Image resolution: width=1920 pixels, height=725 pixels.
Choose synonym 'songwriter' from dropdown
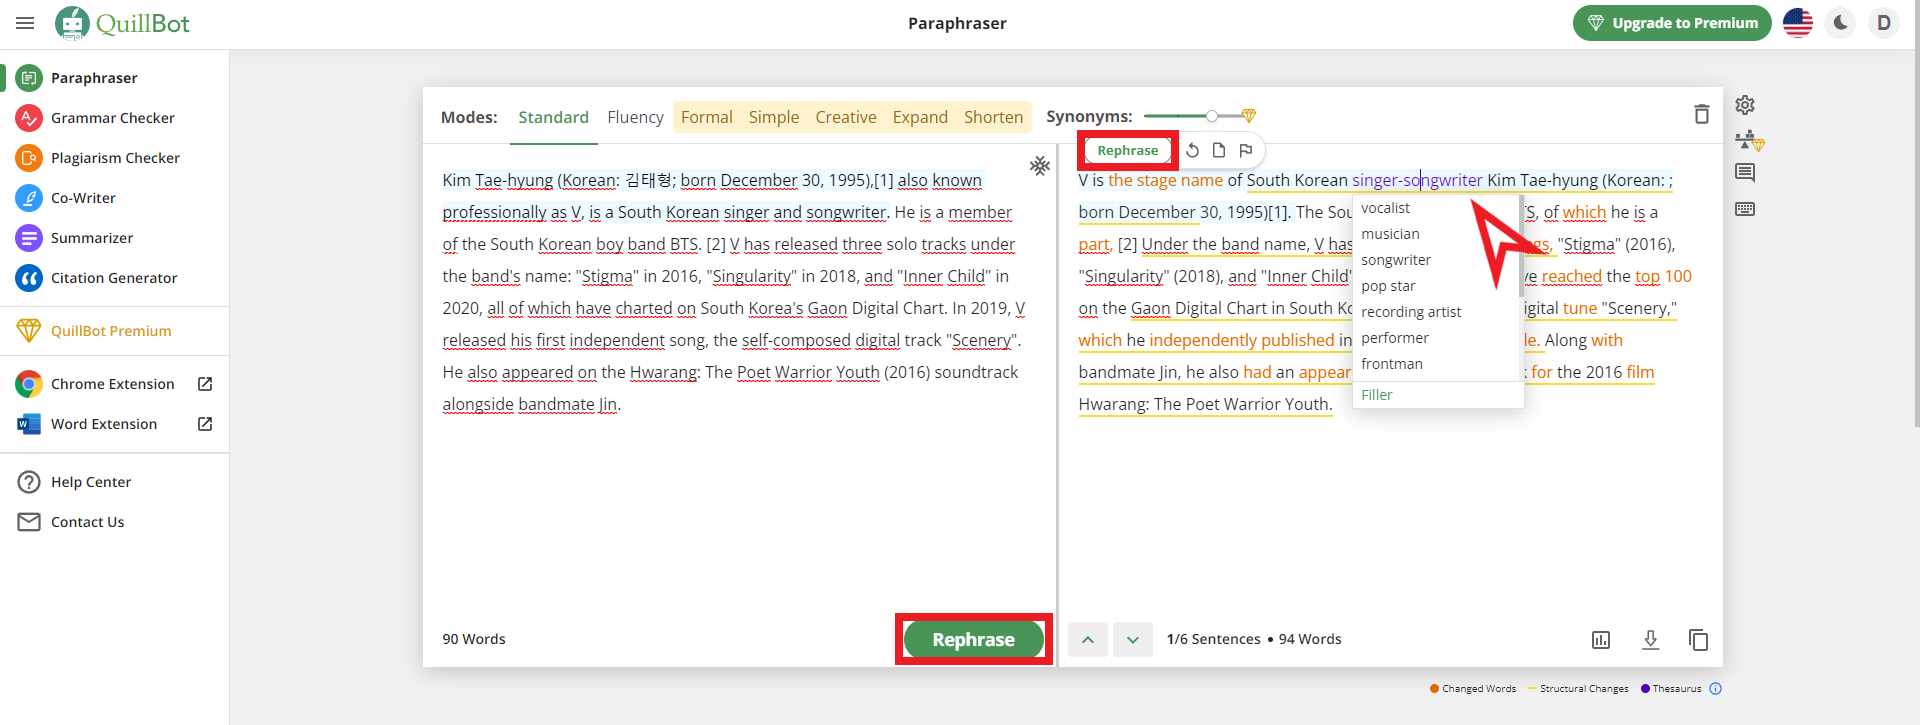click(1396, 260)
